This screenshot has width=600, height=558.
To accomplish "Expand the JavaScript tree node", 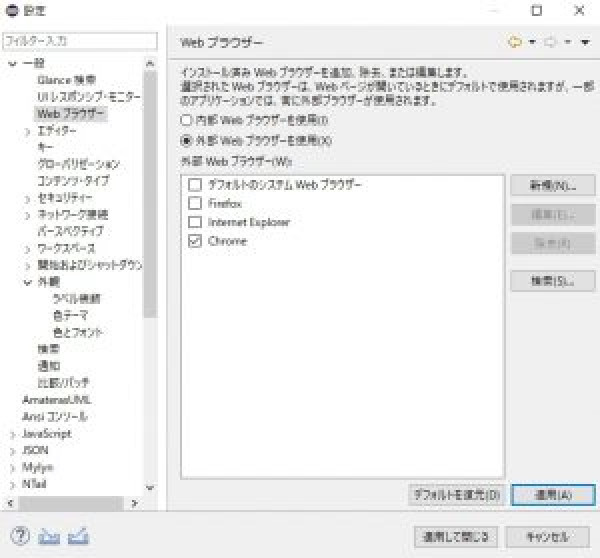I will (x=12, y=434).
